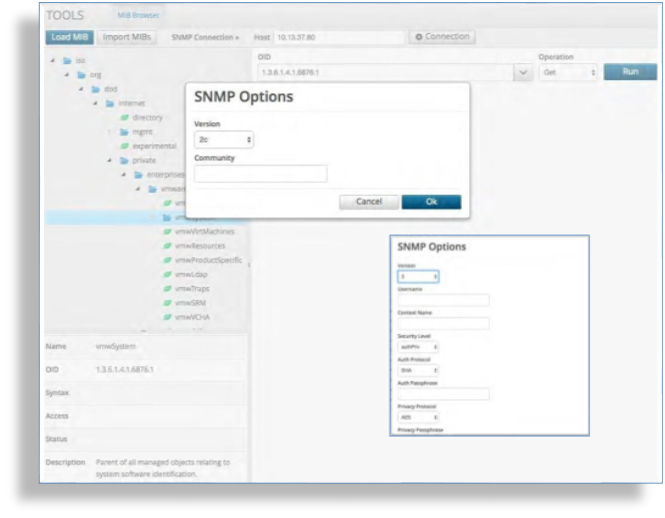
Task: Click the org folder icon
Action: tap(81, 75)
